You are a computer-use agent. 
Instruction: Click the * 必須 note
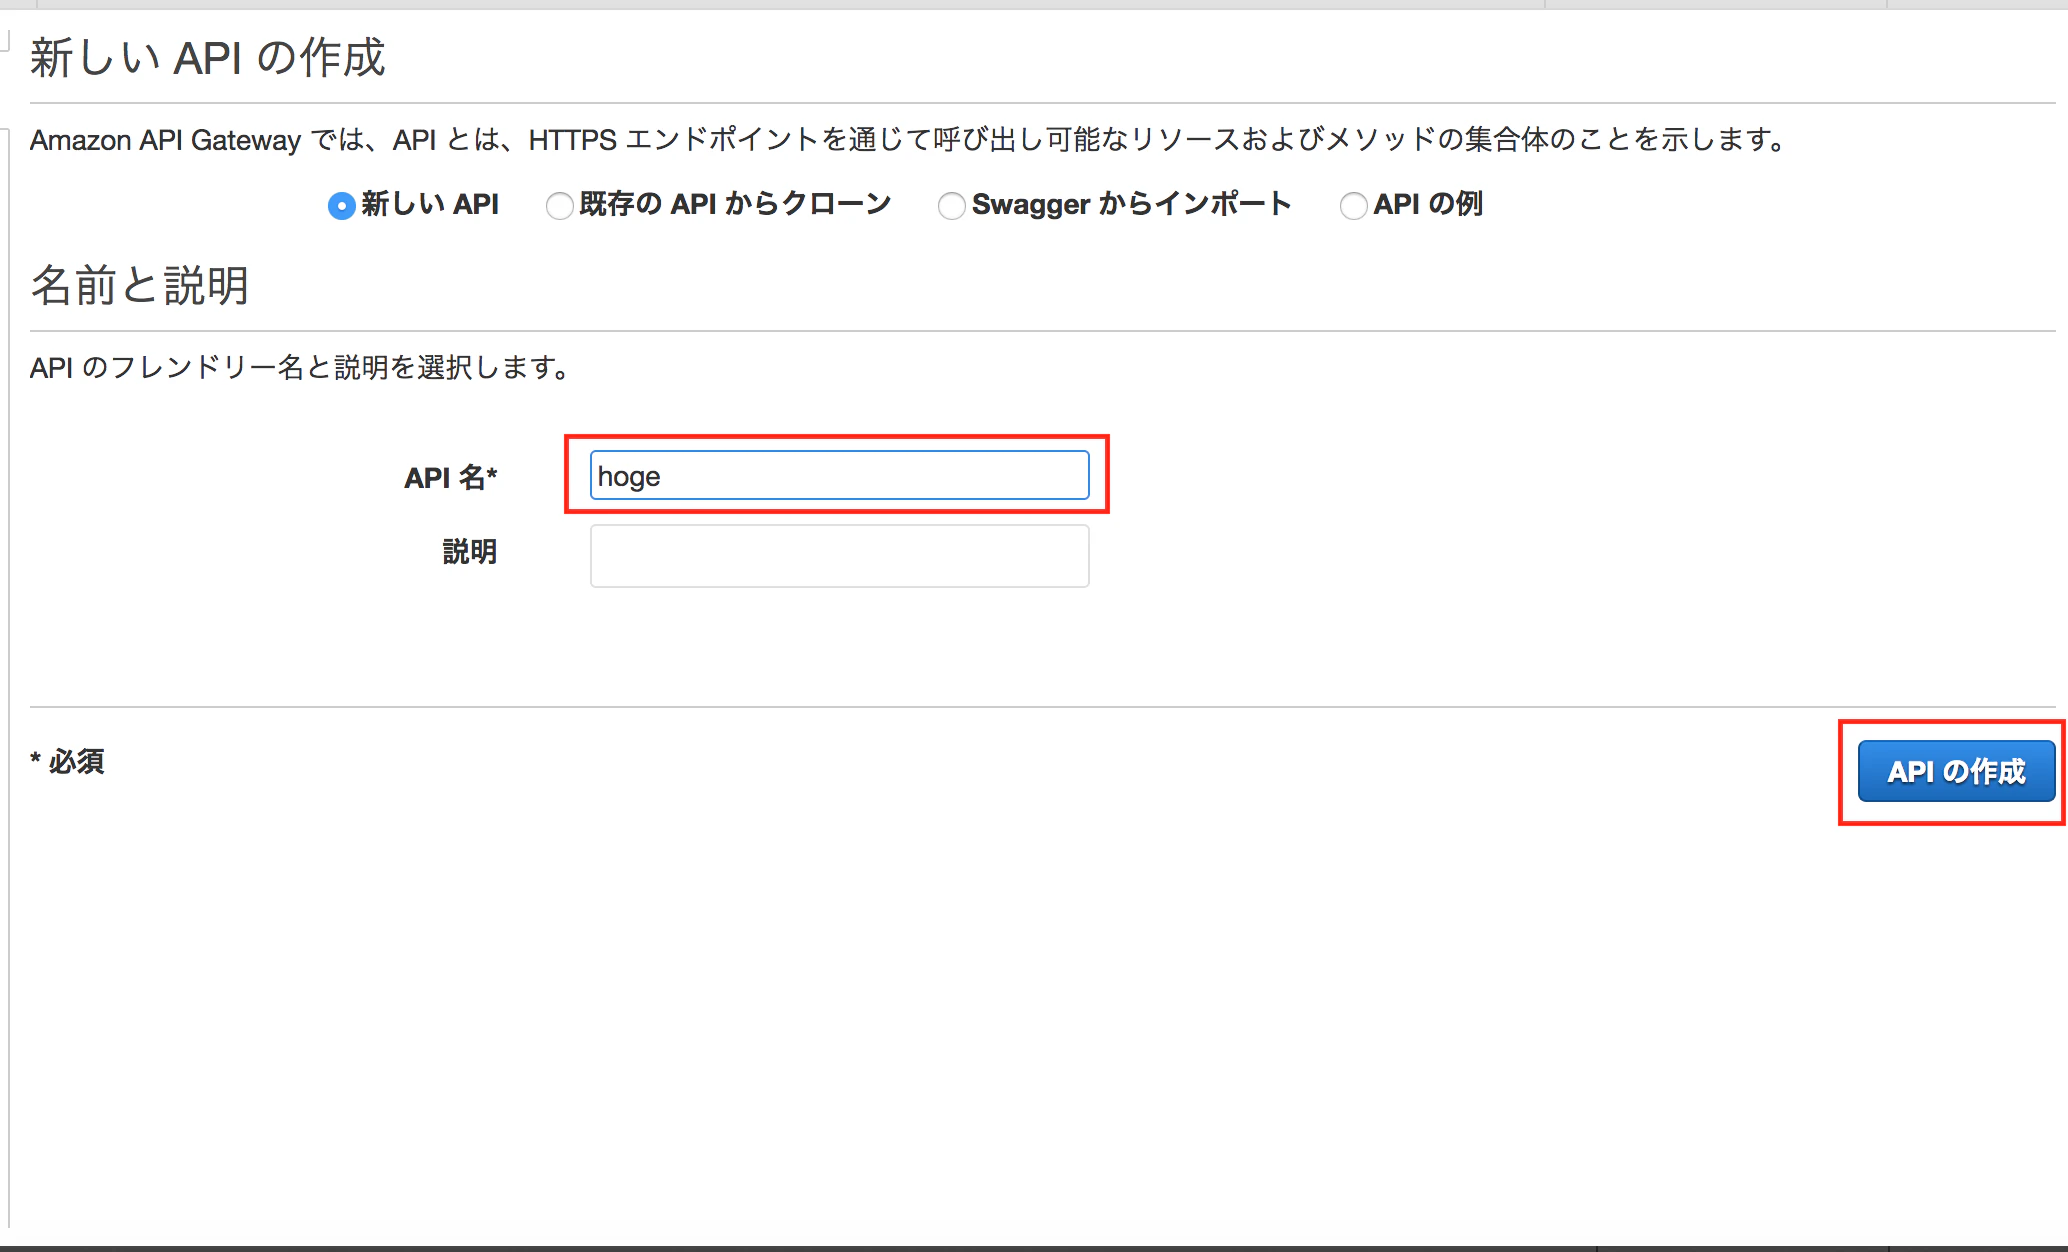point(67,762)
